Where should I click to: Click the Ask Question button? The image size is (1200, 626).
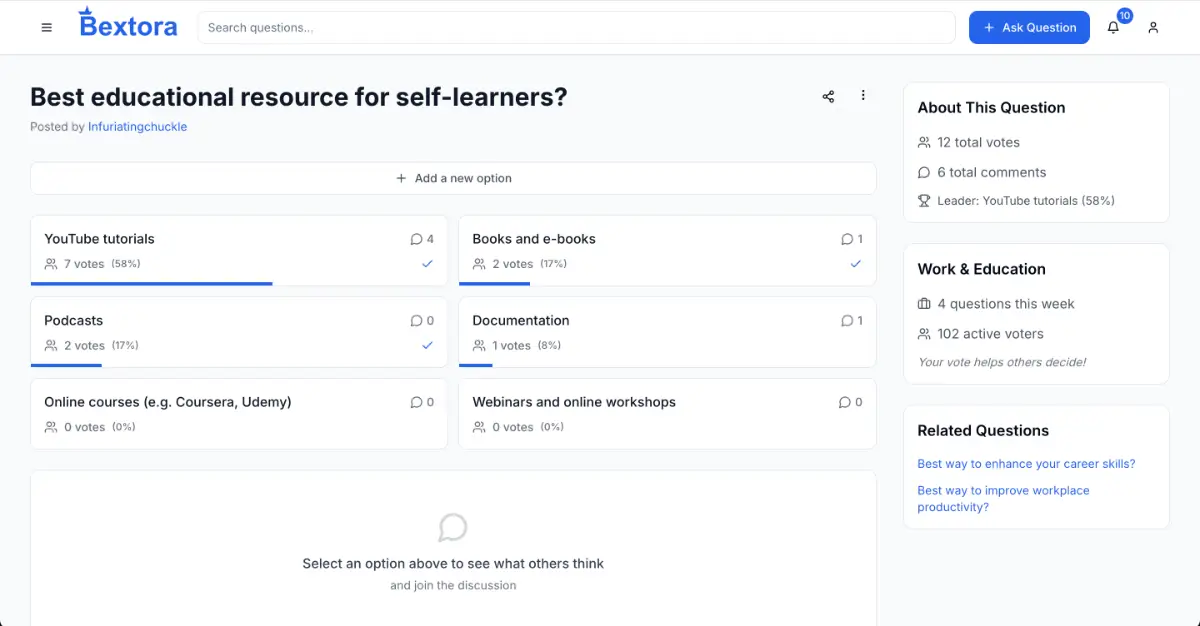coord(1029,28)
